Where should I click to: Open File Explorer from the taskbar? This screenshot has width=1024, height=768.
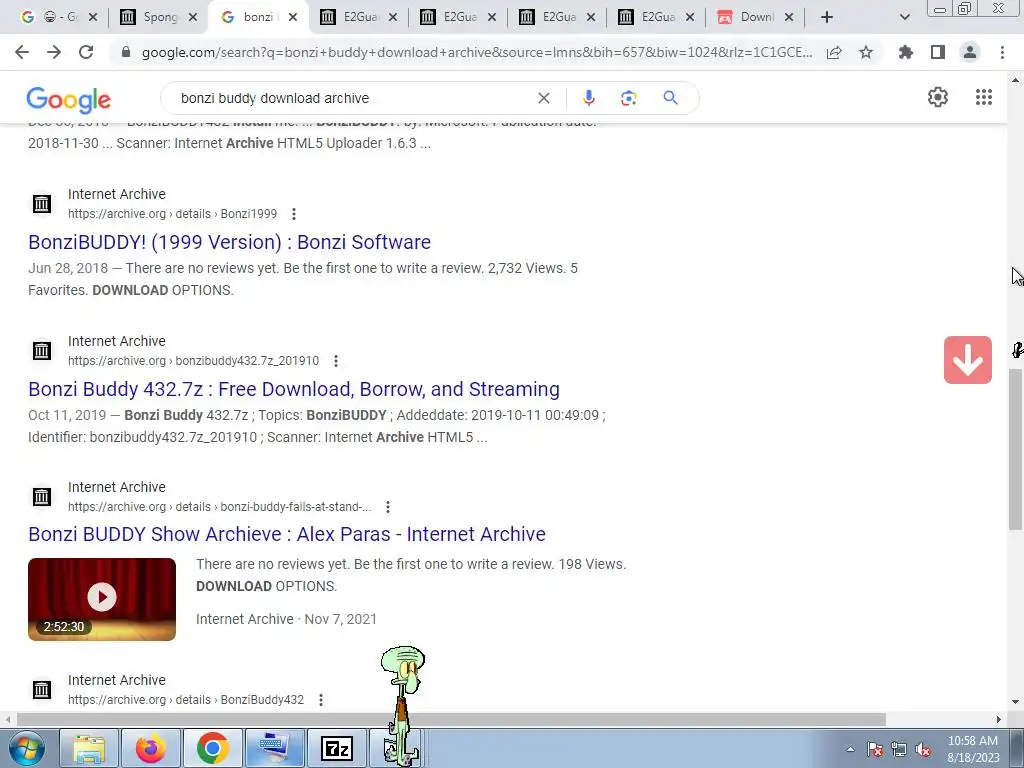[89, 748]
